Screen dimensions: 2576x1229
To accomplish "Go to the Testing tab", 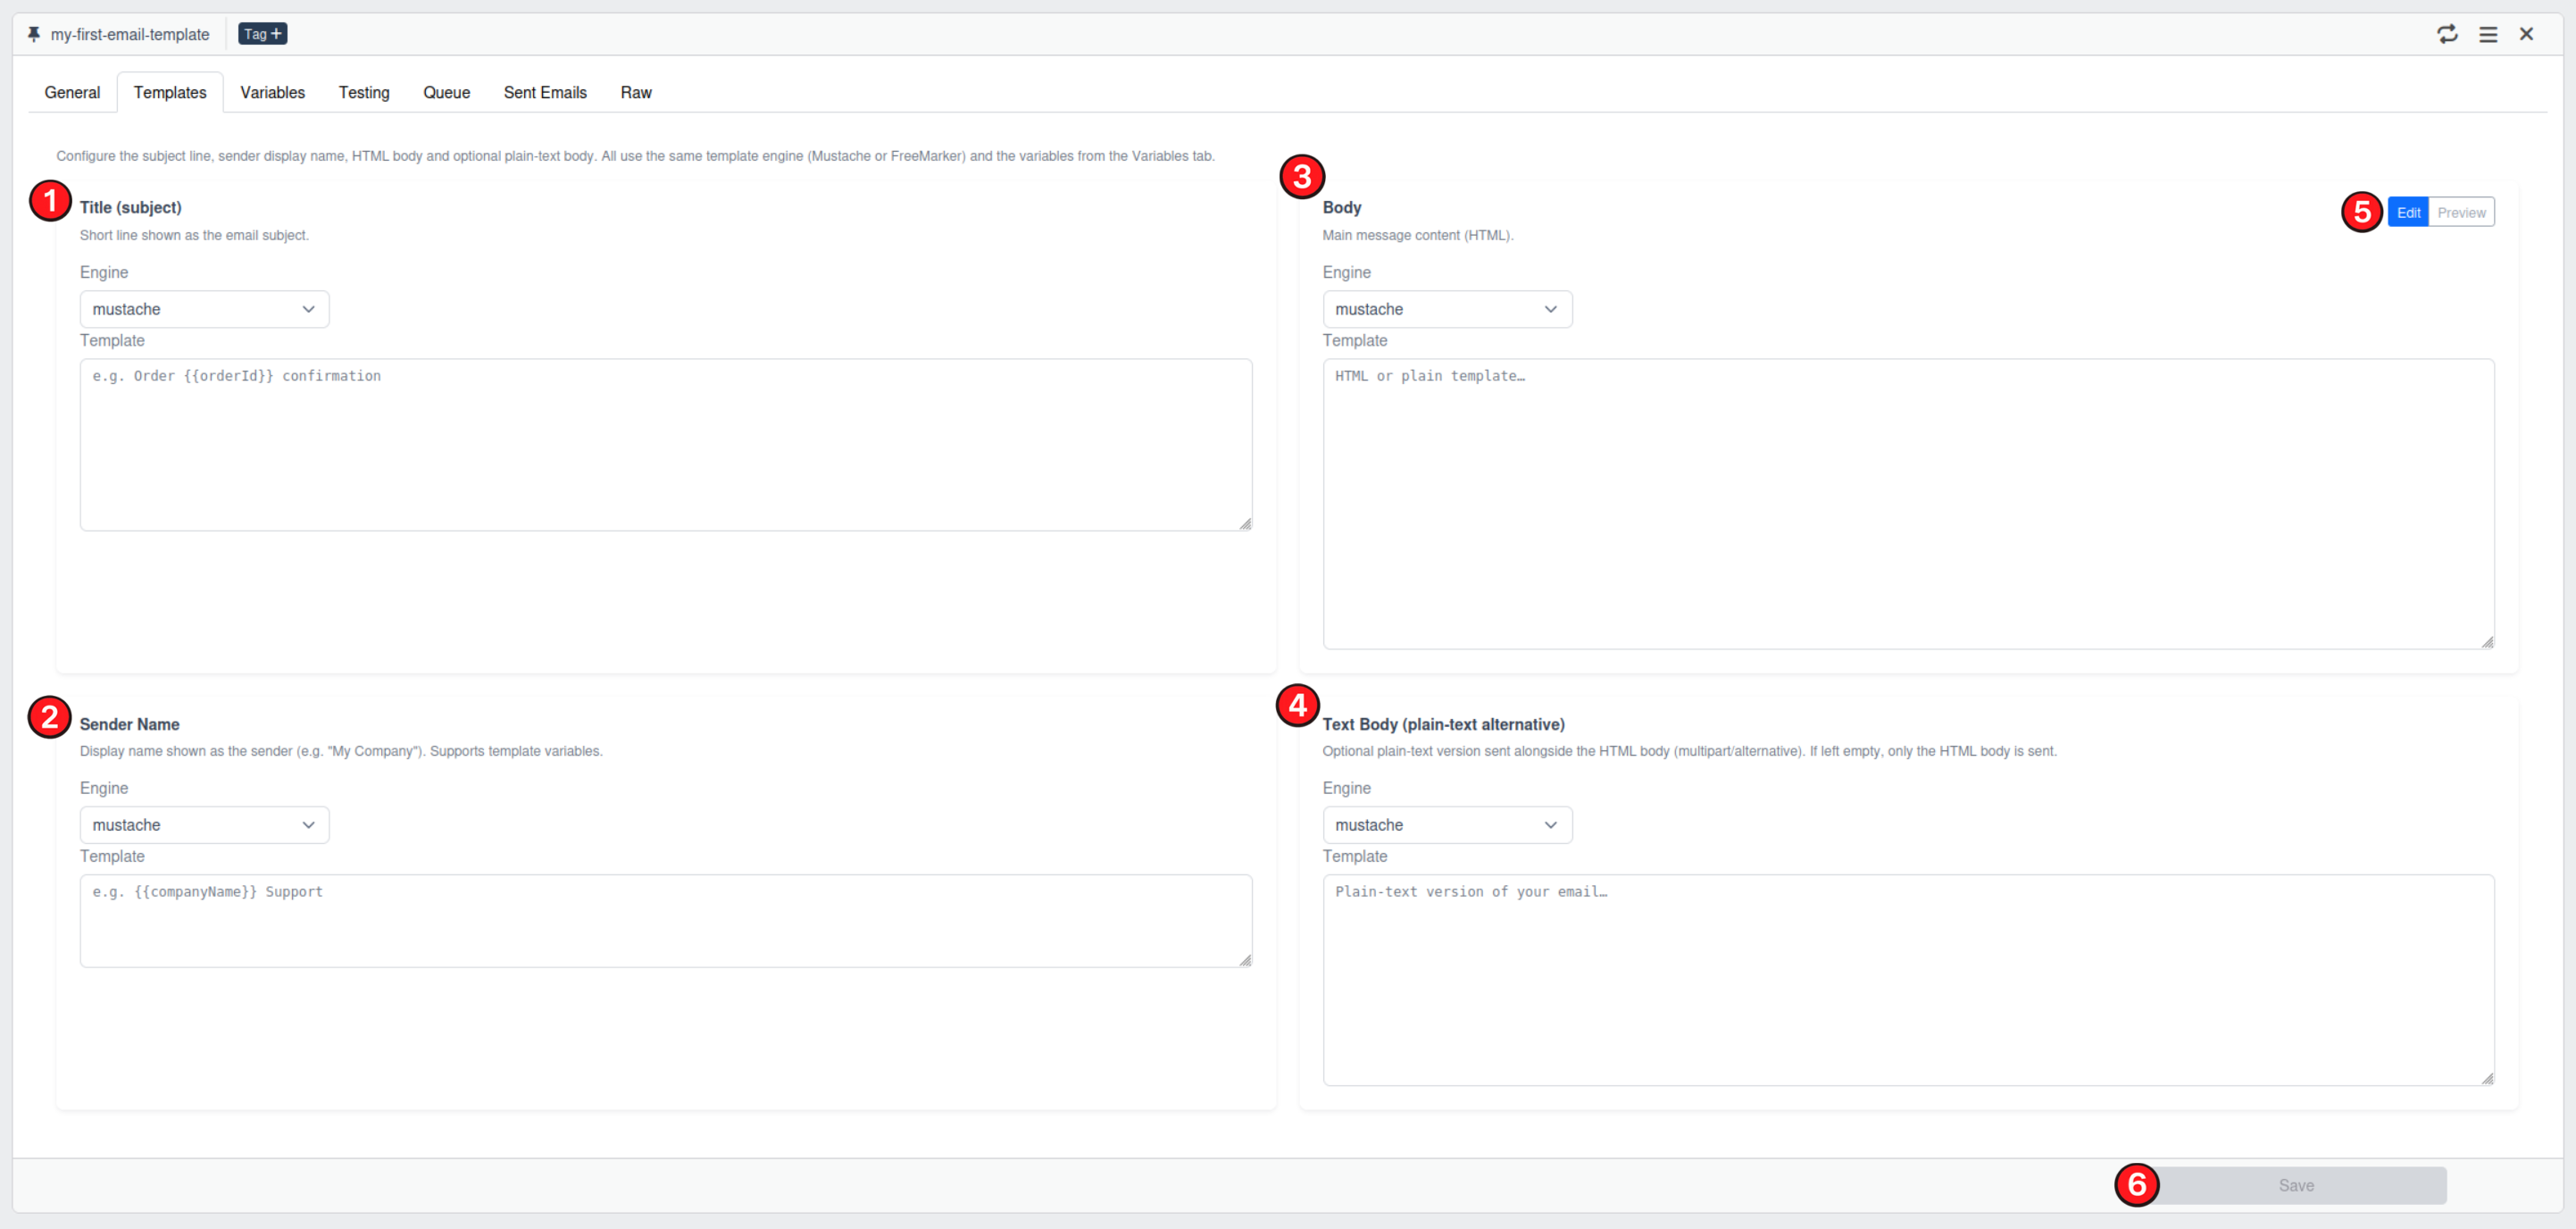I will pyautogui.click(x=364, y=92).
